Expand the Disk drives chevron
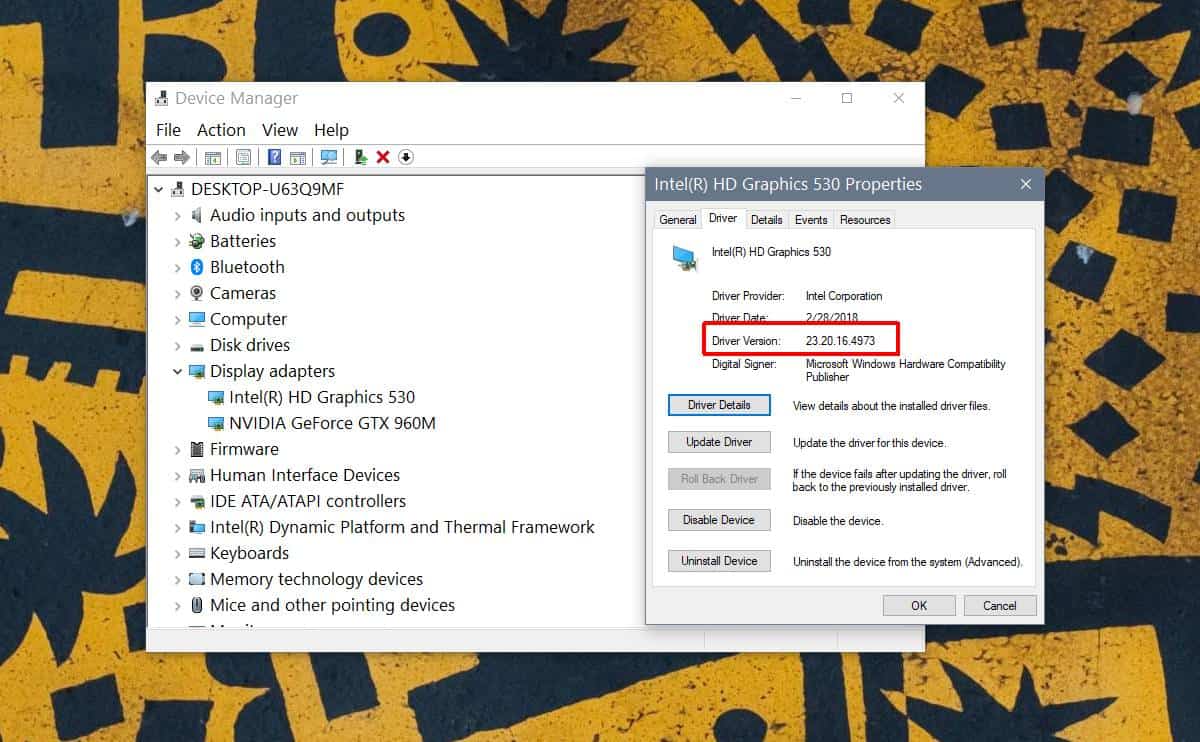Viewport: 1200px width, 742px height. [177, 345]
